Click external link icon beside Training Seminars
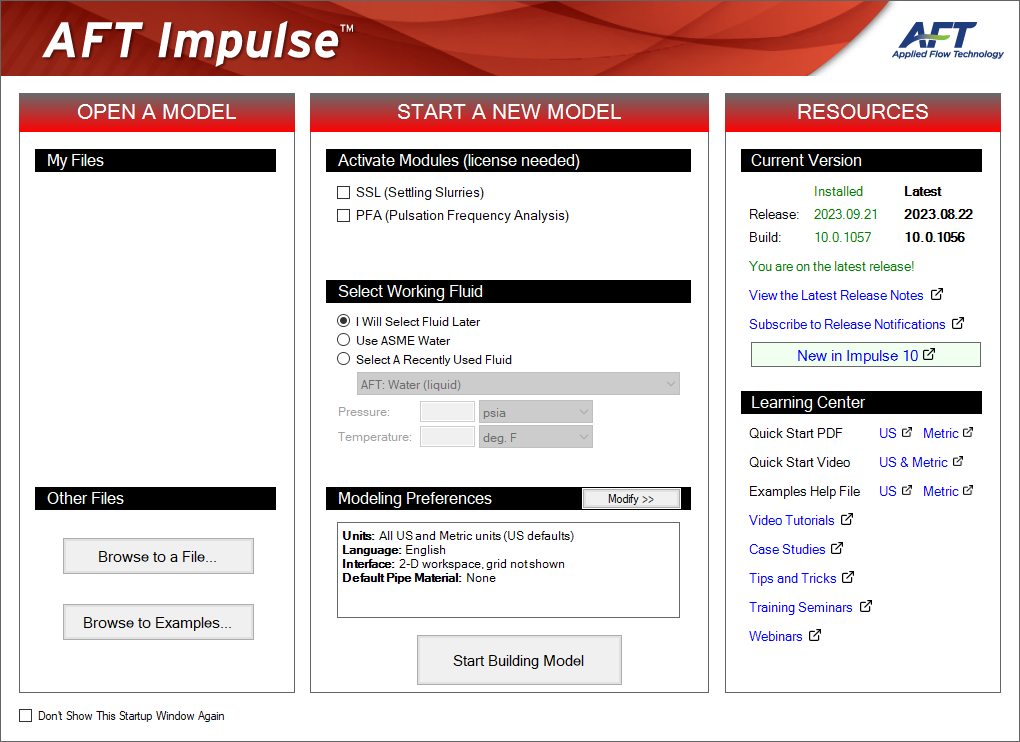Viewport: 1020px width, 742px height. point(866,607)
